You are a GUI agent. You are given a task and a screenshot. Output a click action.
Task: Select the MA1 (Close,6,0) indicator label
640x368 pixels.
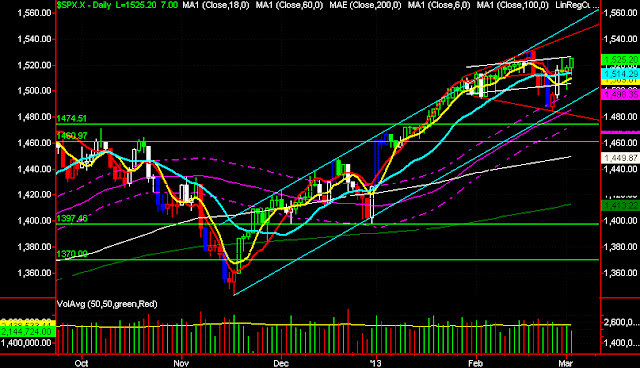439,5
